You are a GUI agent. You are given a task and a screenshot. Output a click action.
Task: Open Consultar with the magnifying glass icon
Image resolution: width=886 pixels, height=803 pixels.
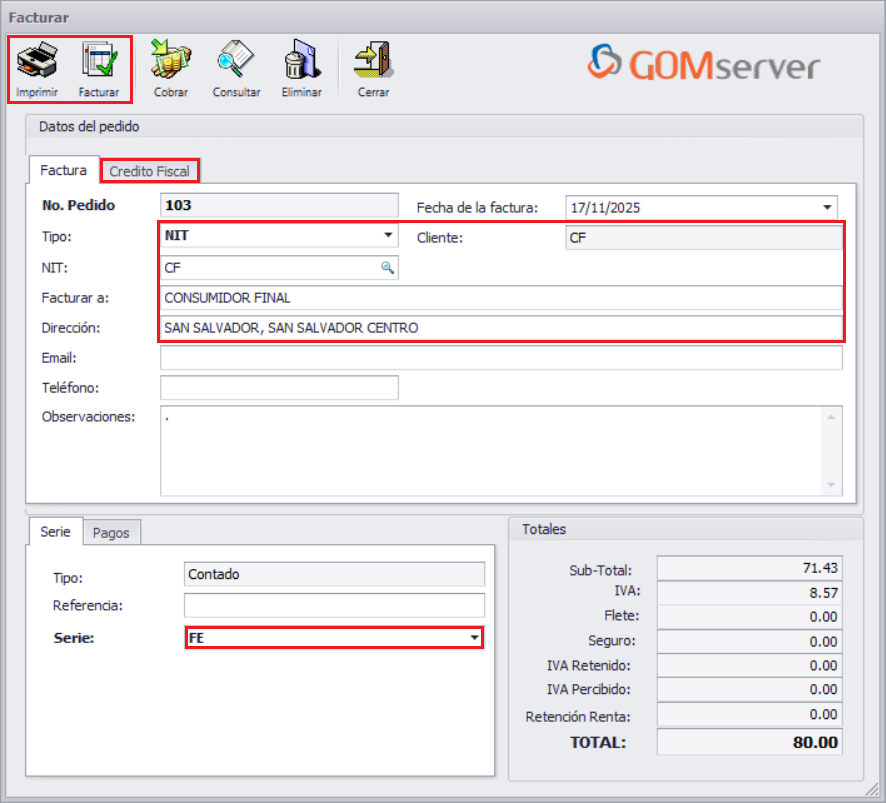click(x=236, y=60)
